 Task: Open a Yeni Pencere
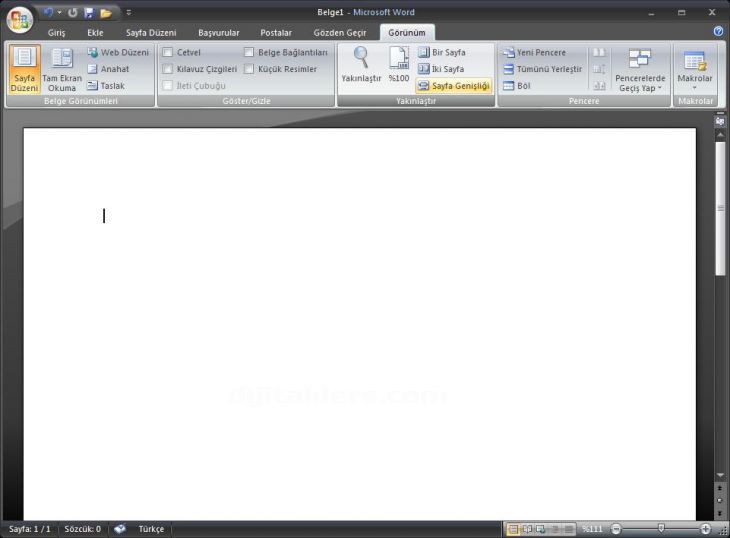click(534, 53)
